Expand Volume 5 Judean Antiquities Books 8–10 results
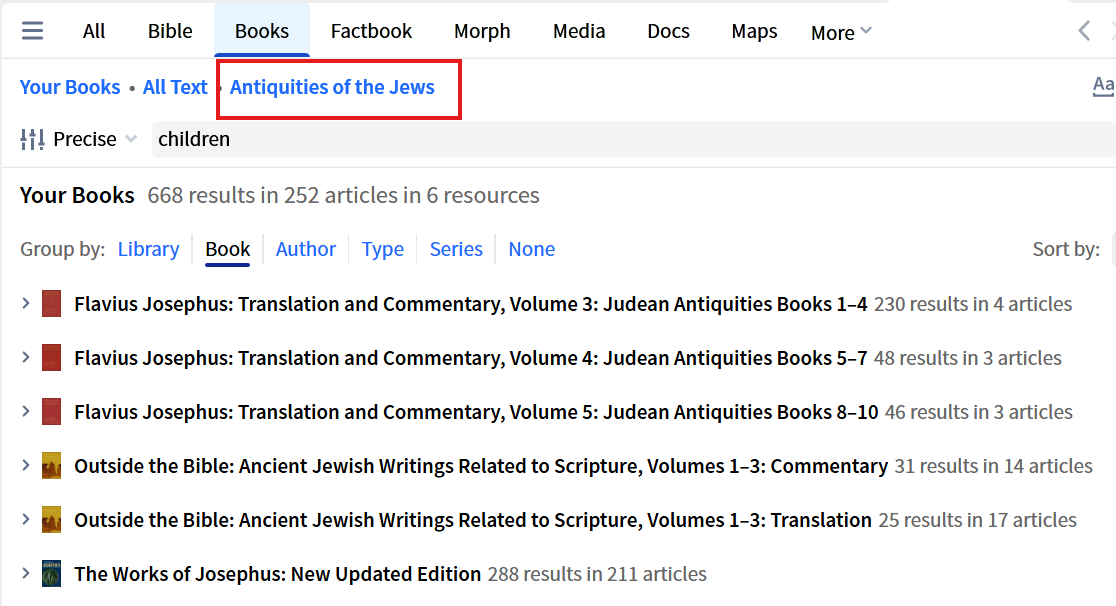The image size is (1116, 606). [26, 412]
